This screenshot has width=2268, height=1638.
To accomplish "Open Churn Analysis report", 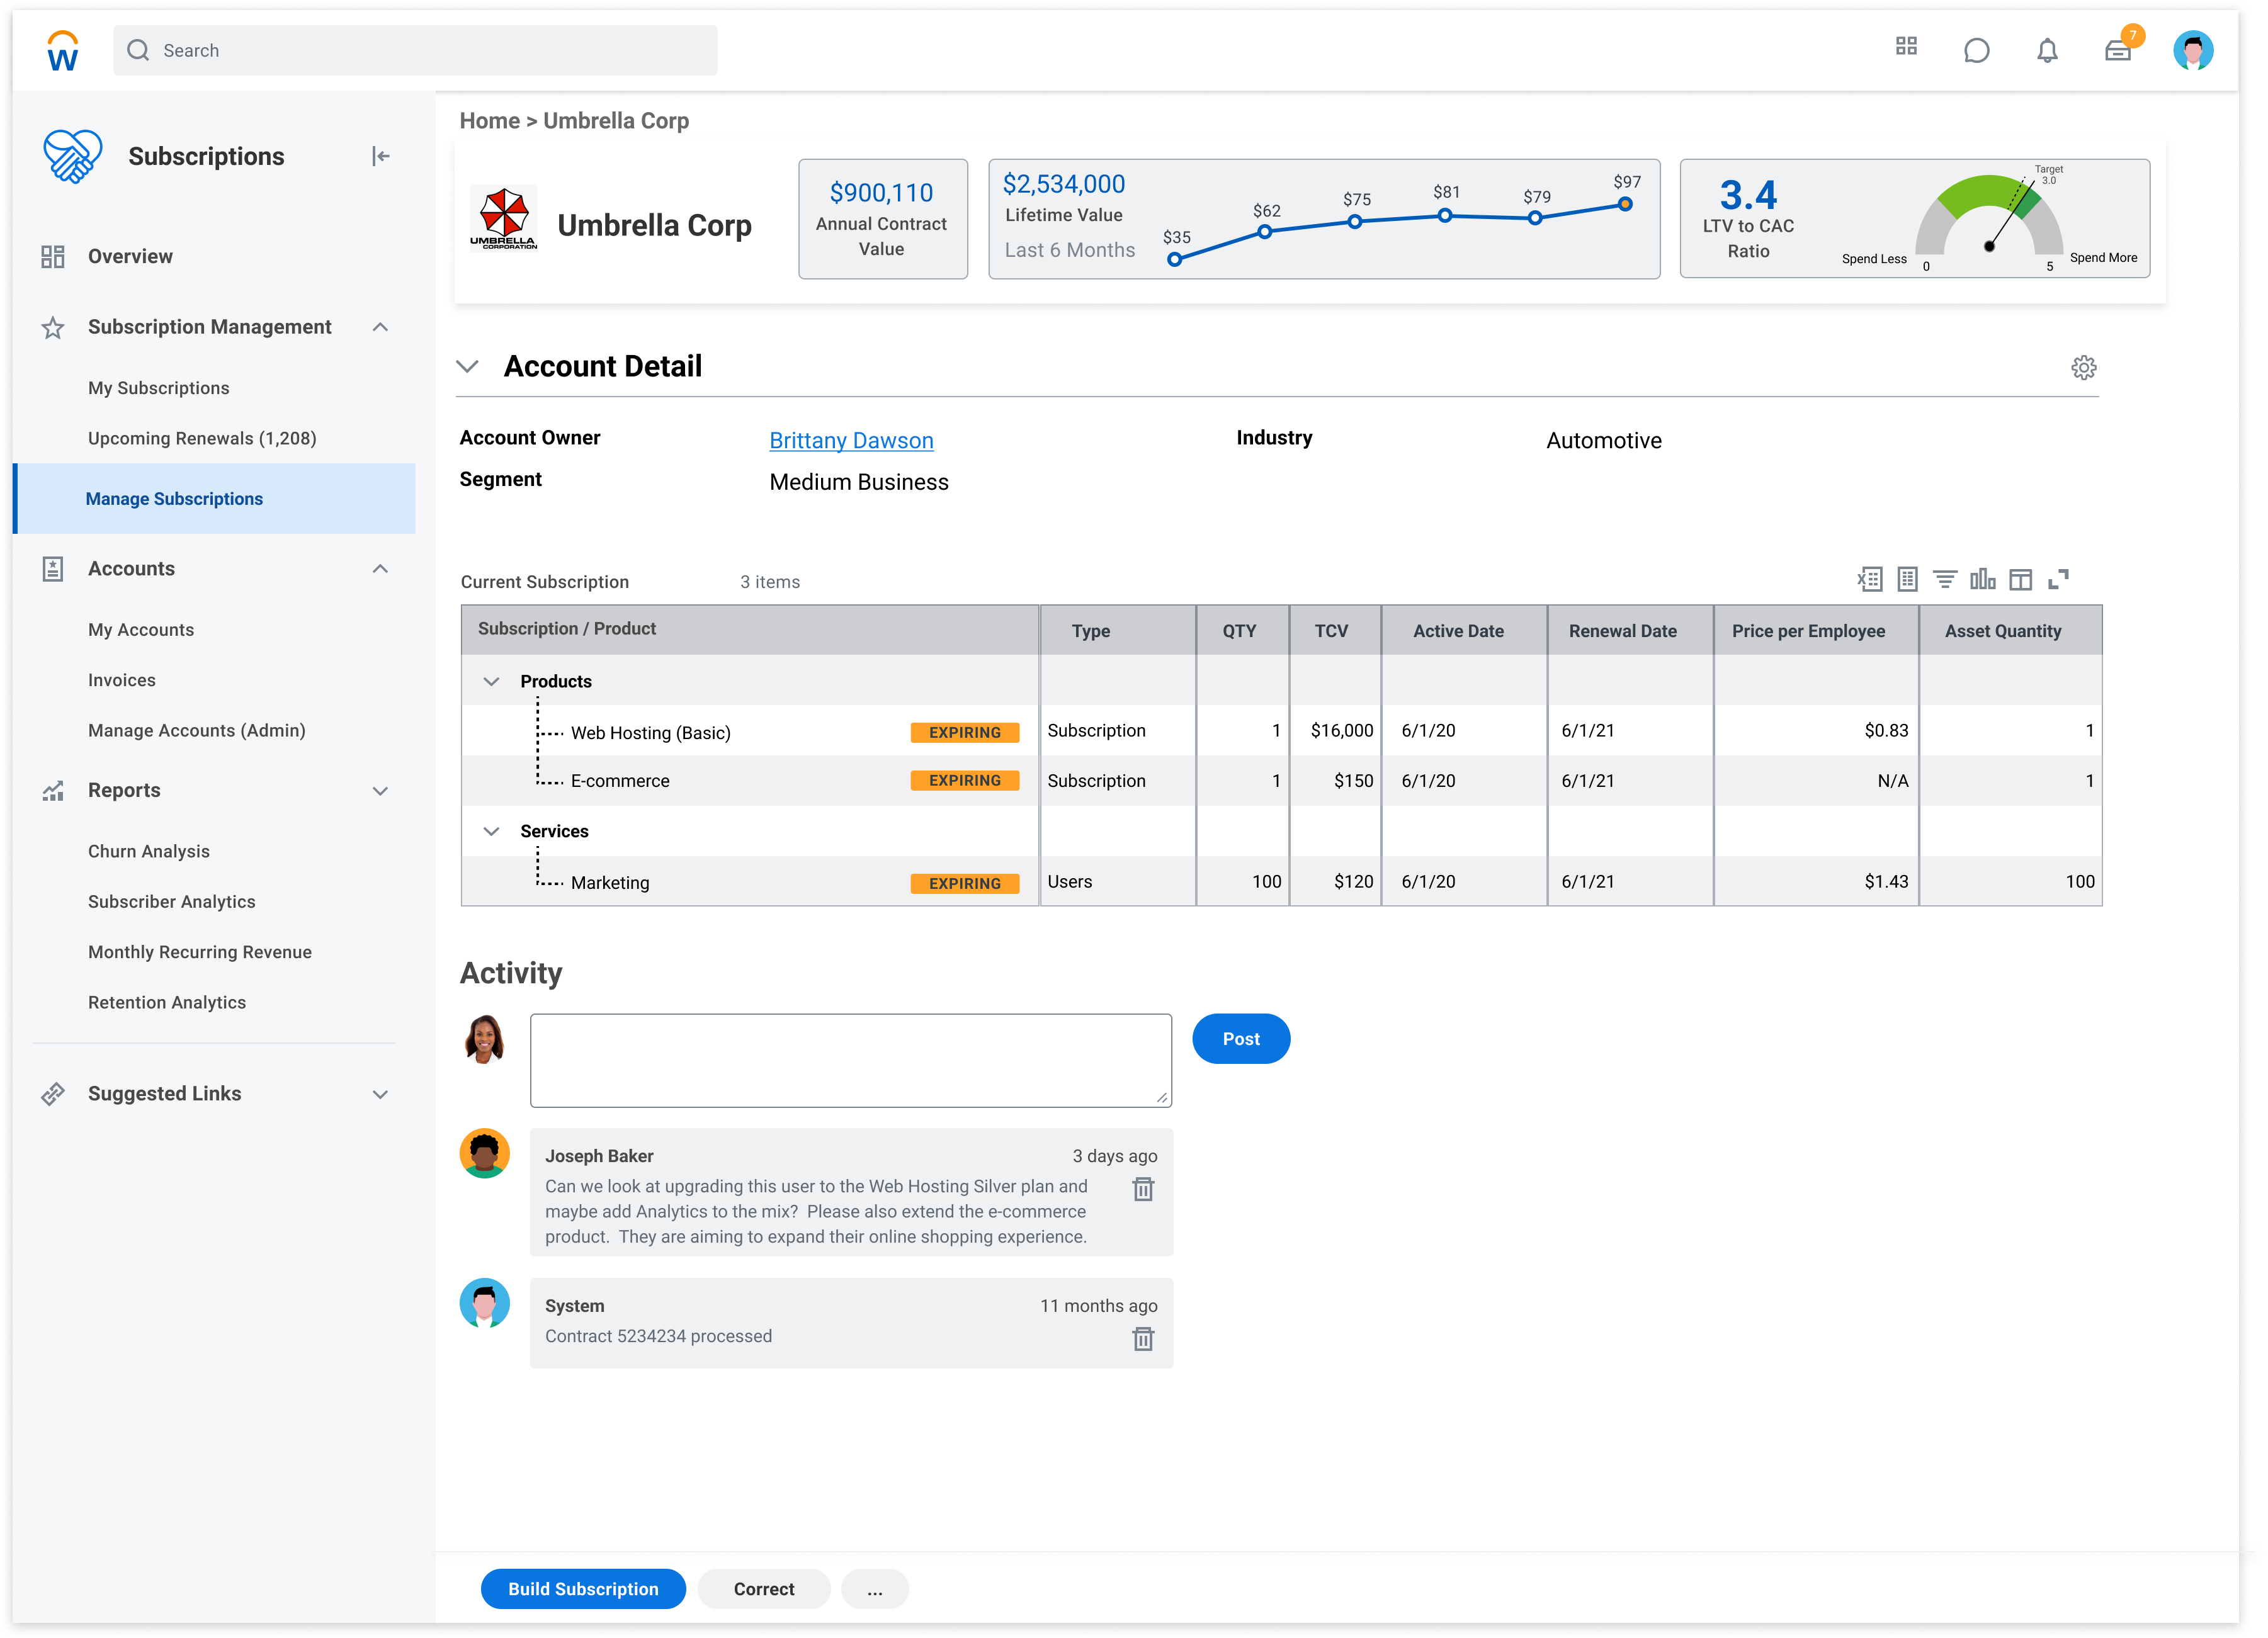I will pyautogui.click(x=149, y=852).
